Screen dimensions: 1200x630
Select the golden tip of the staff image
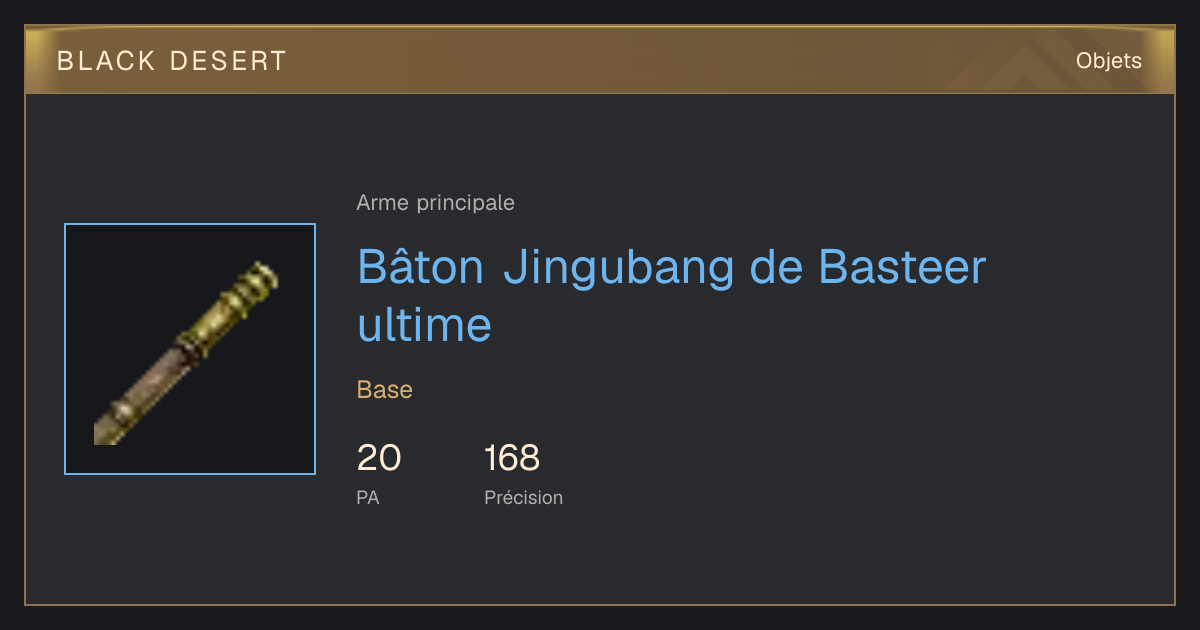250,288
